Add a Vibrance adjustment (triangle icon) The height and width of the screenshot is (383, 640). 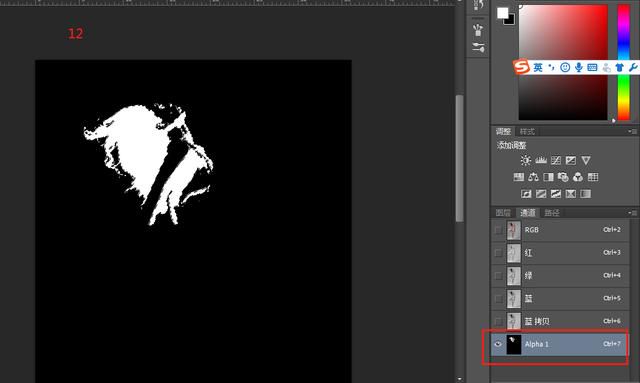coord(586,160)
